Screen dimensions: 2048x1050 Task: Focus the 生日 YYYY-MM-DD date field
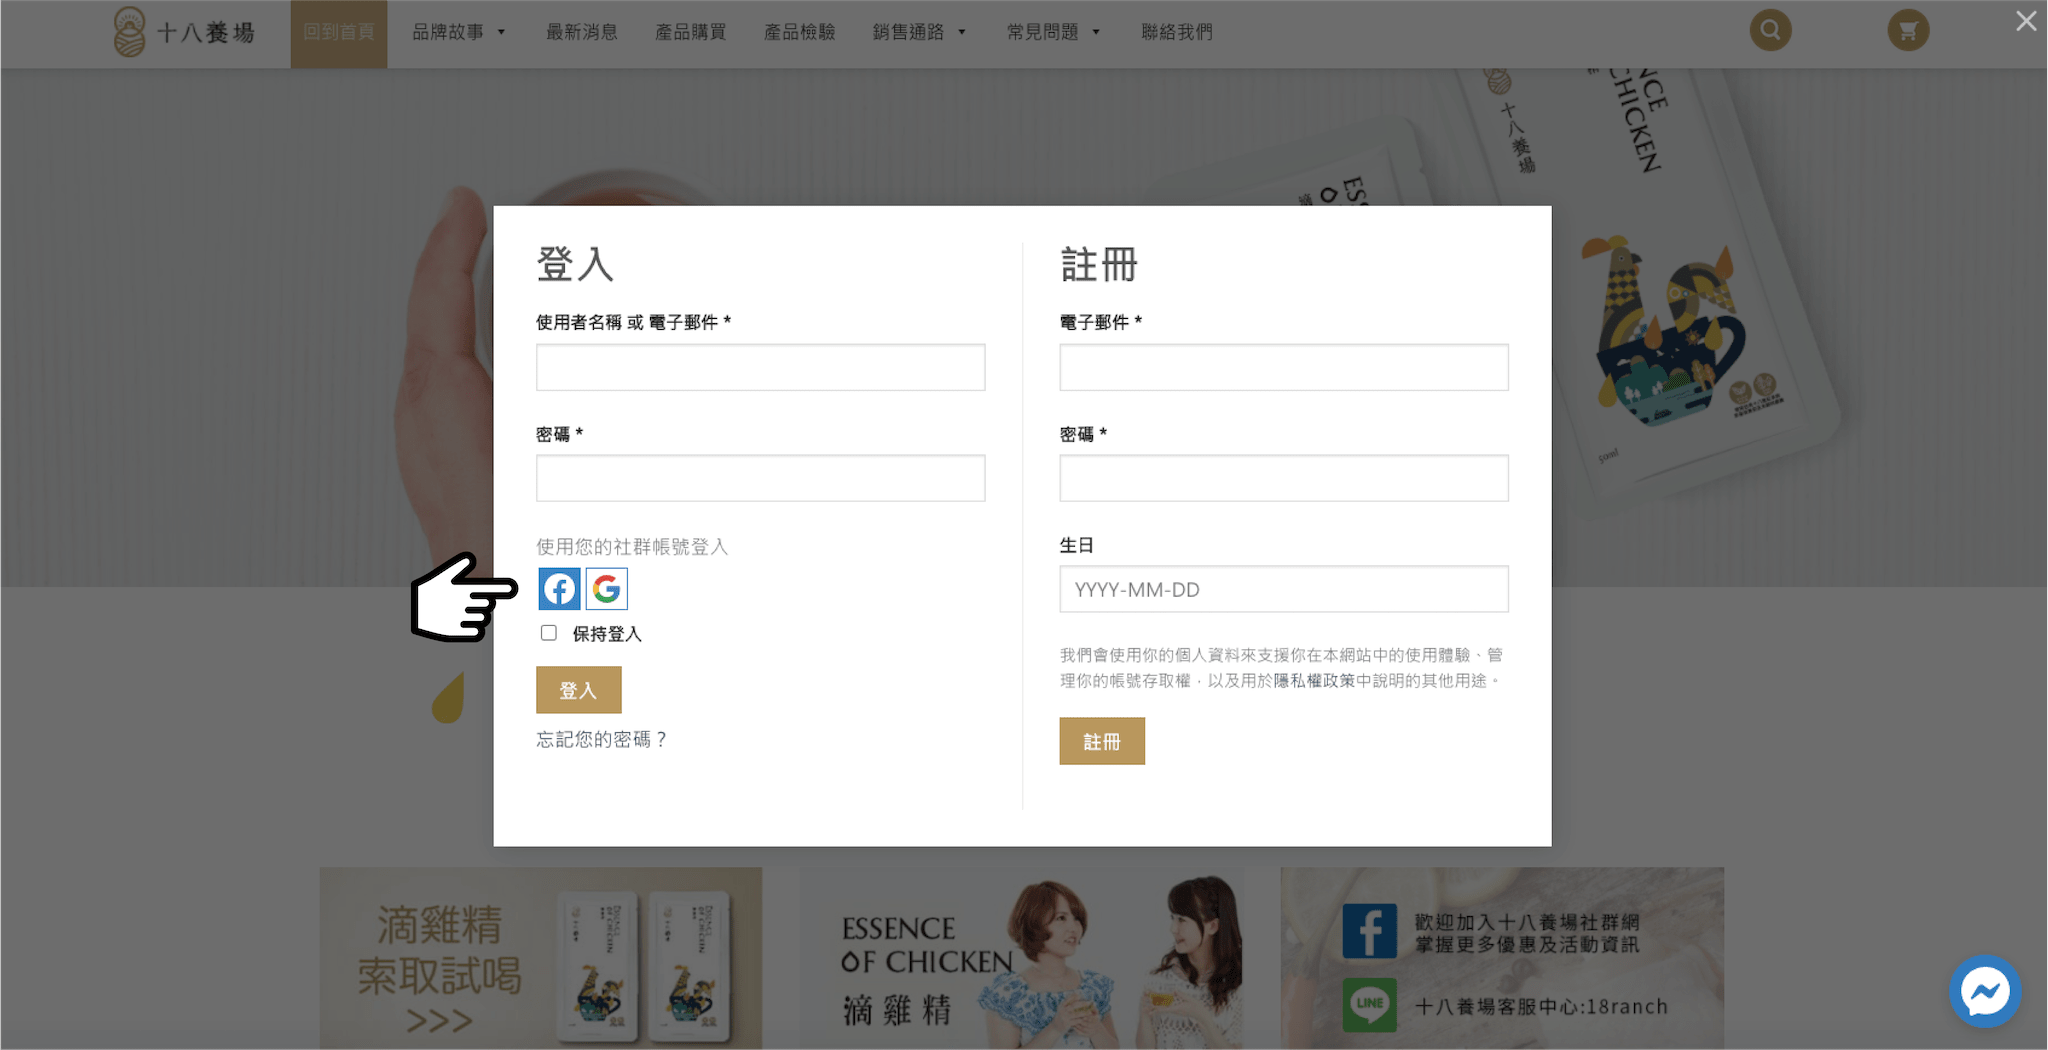[1283, 589]
